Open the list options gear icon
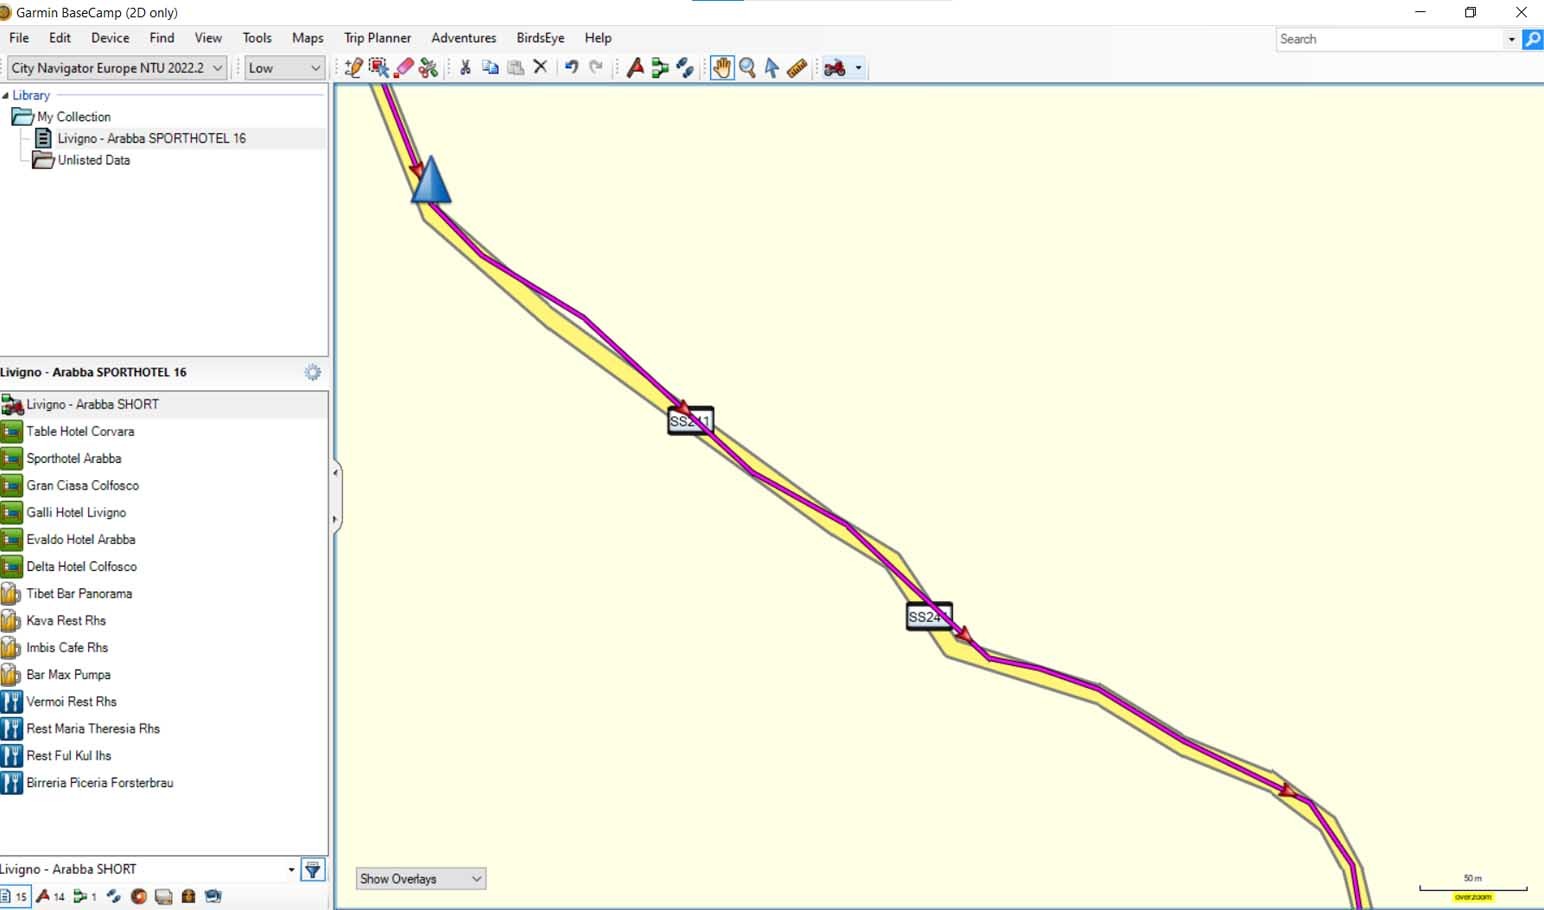This screenshot has width=1544, height=910. (313, 372)
